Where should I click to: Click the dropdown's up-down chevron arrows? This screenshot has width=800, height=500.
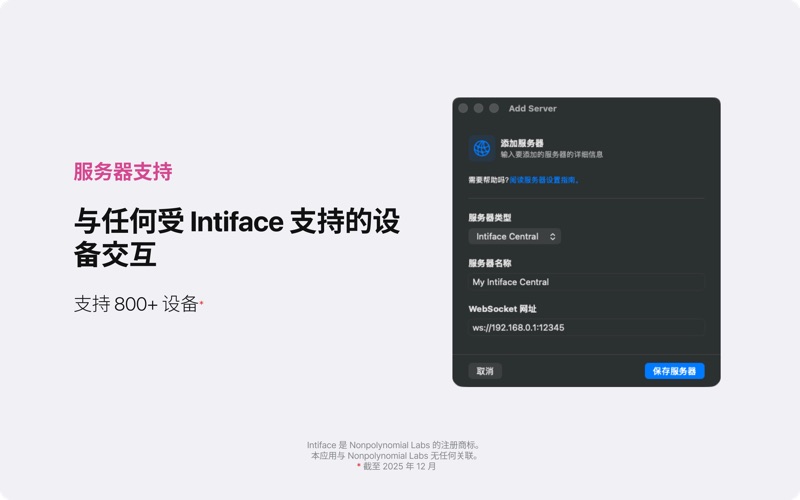(553, 237)
